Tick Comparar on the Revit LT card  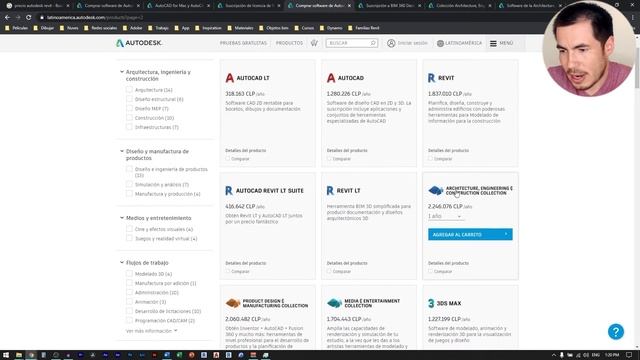tap(329, 271)
